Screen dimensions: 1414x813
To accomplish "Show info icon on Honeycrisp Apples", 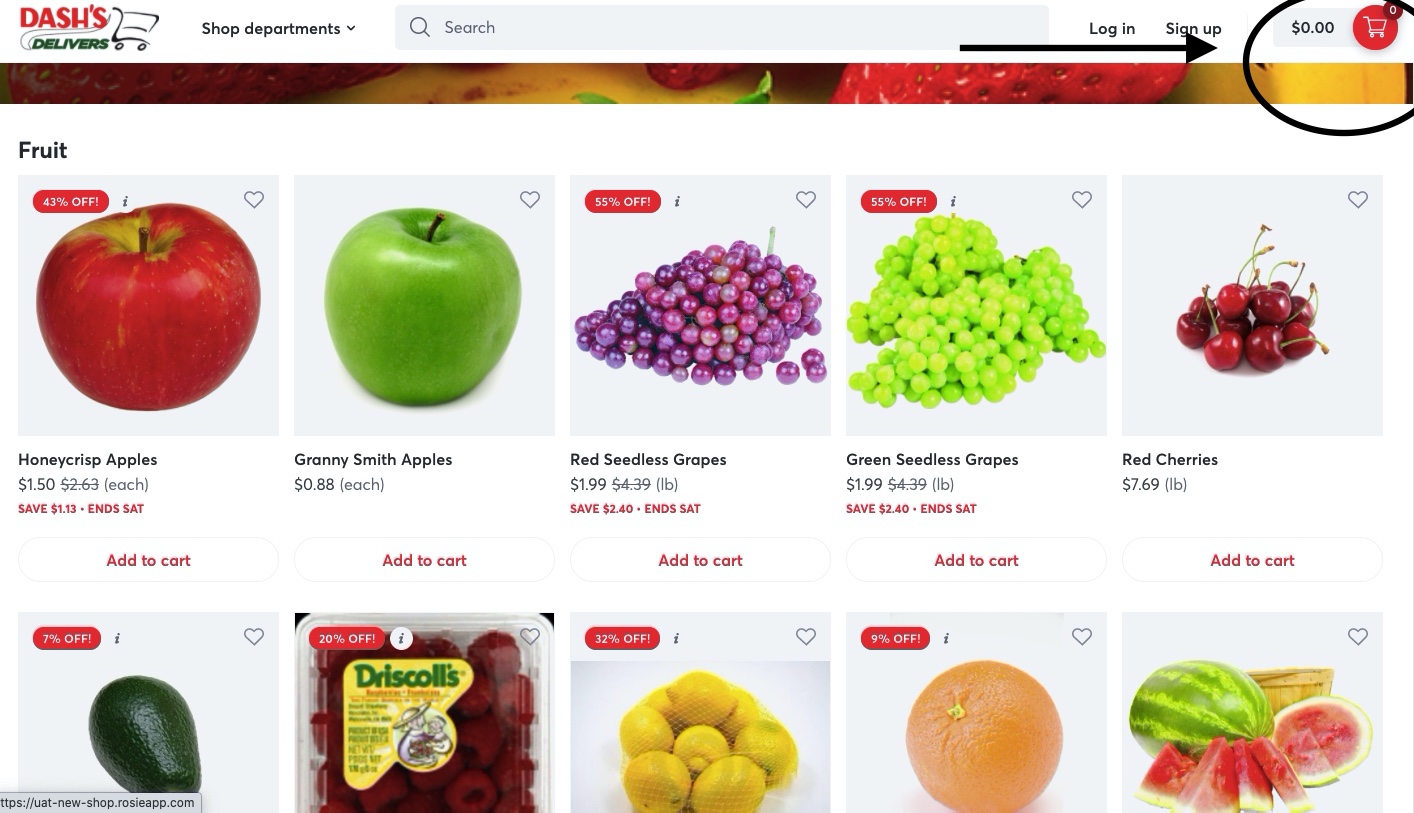I will [x=125, y=201].
